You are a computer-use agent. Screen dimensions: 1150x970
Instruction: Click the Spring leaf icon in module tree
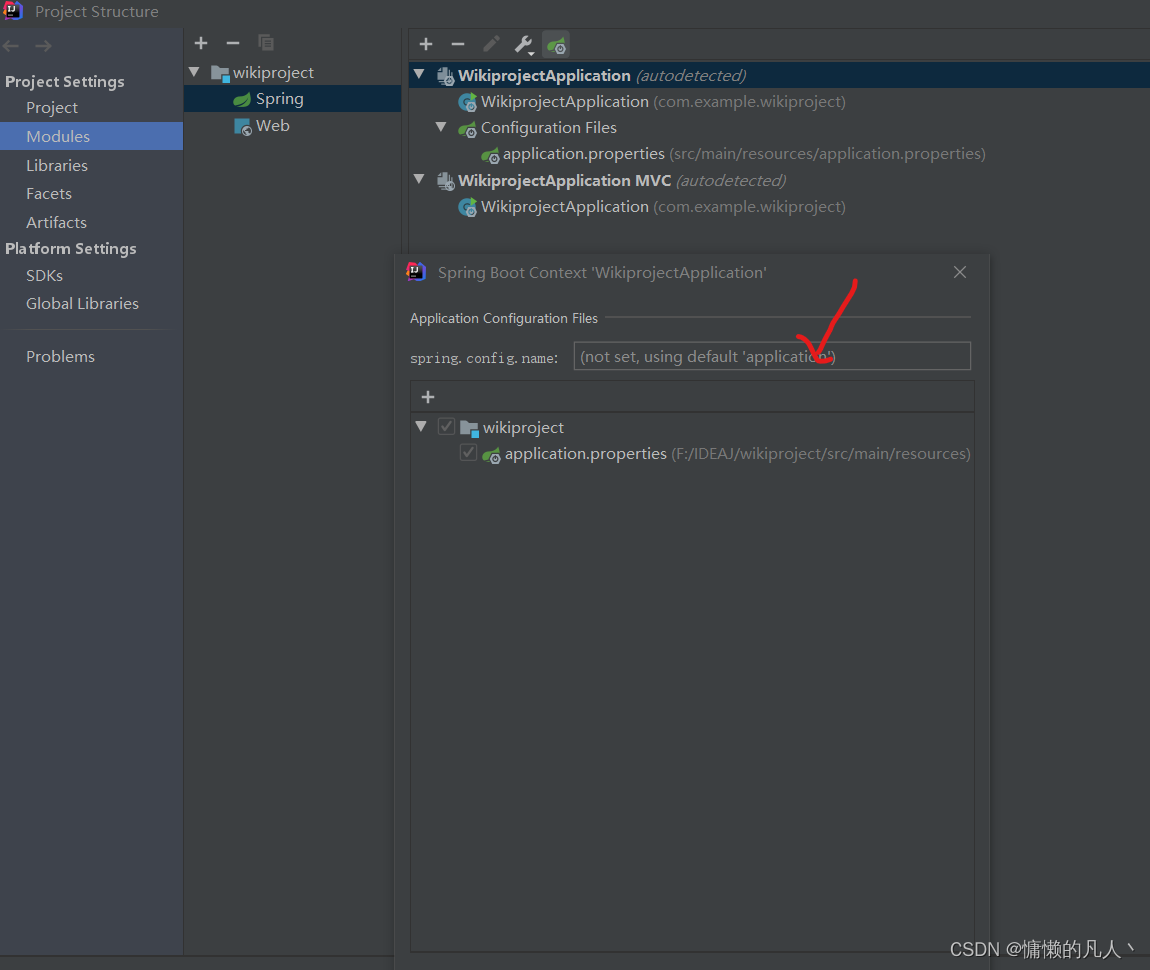tap(242, 99)
